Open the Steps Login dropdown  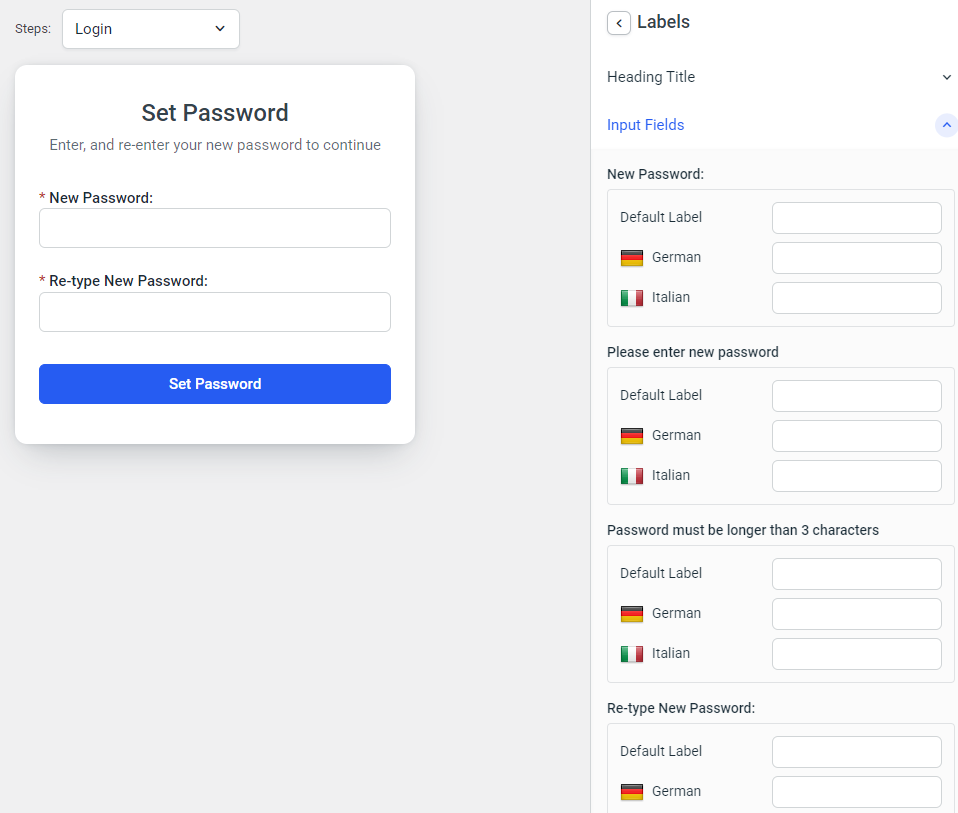coord(150,29)
